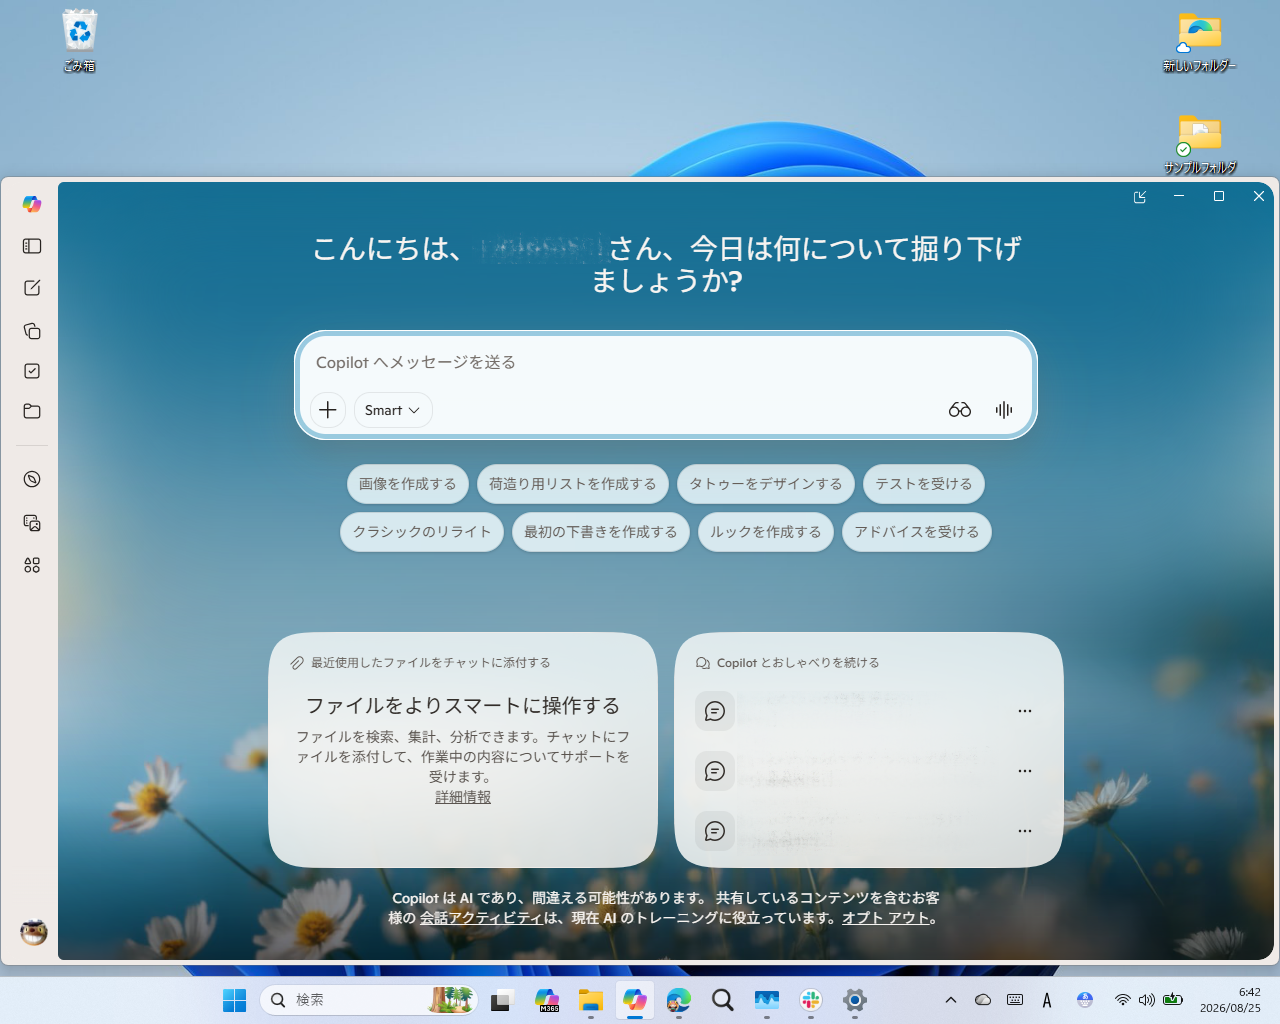Select the テストを受ける suggestion
The height and width of the screenshot is (1024, 1280).
(924, 484)
